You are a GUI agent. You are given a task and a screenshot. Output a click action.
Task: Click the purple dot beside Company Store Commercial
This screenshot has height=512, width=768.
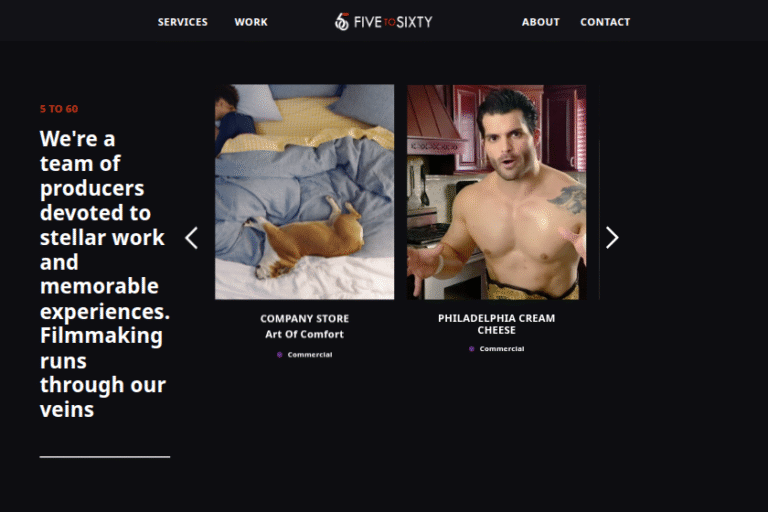280,355
